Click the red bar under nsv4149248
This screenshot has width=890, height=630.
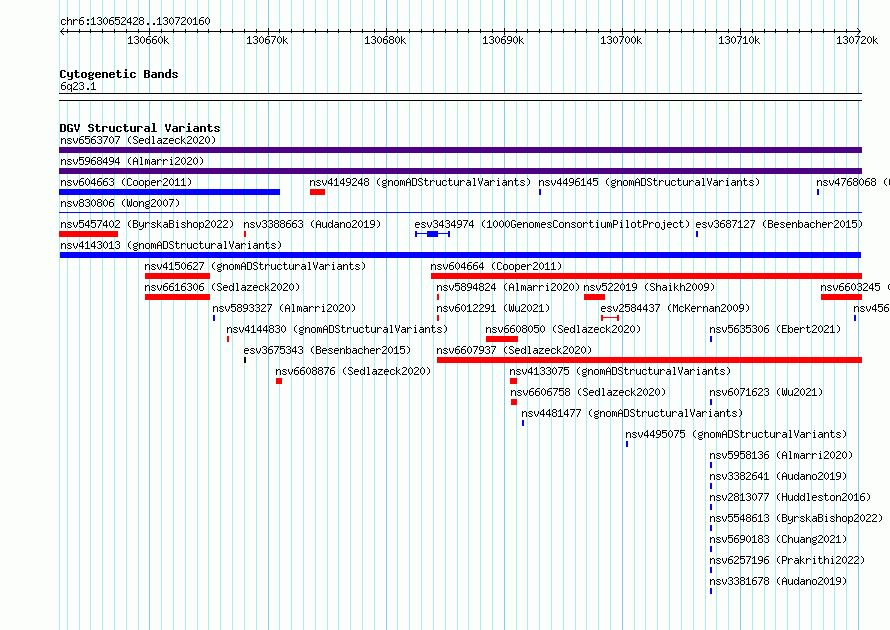pos(317,192)
